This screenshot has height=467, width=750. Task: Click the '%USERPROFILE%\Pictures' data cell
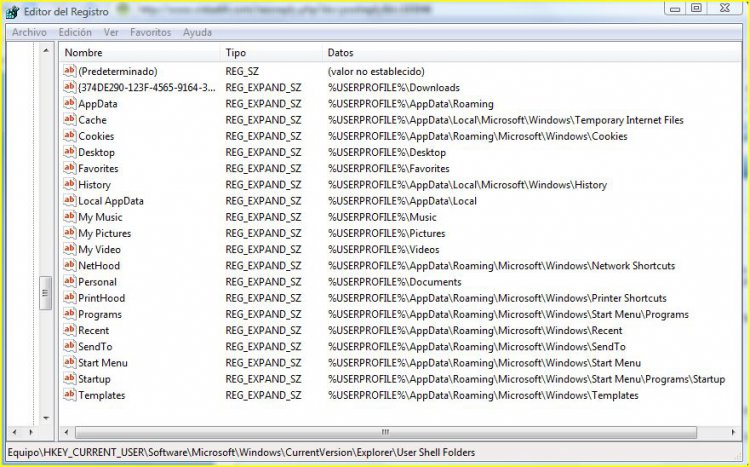coord(386,234)
